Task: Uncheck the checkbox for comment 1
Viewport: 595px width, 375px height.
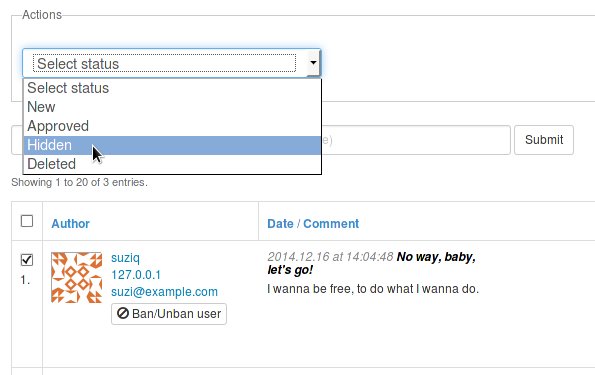Action: (27, 260)
